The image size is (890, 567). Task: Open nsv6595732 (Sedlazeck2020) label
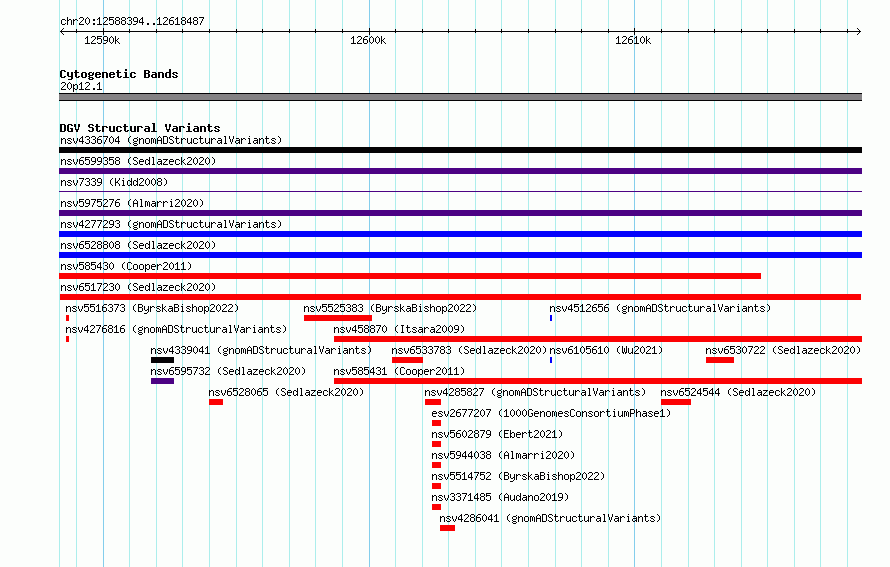[x=228, y=371]
